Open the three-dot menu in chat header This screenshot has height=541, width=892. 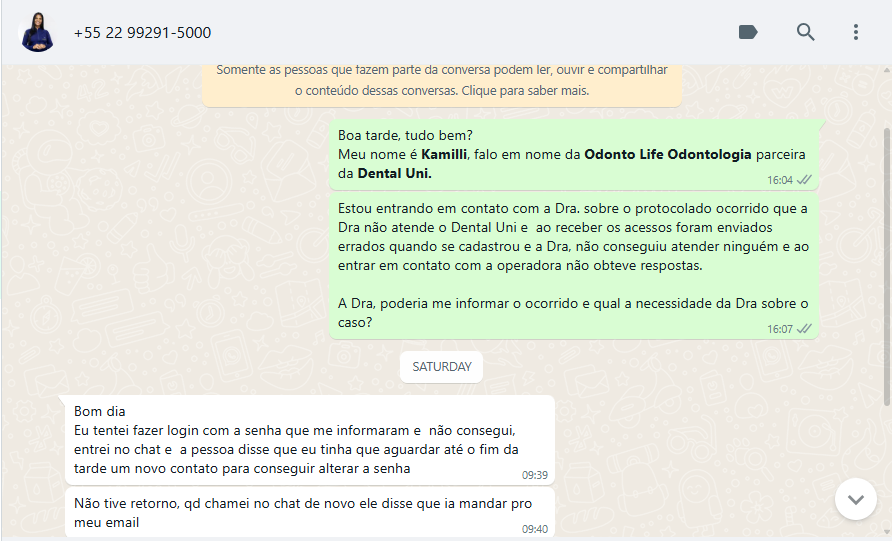(856, 32)
